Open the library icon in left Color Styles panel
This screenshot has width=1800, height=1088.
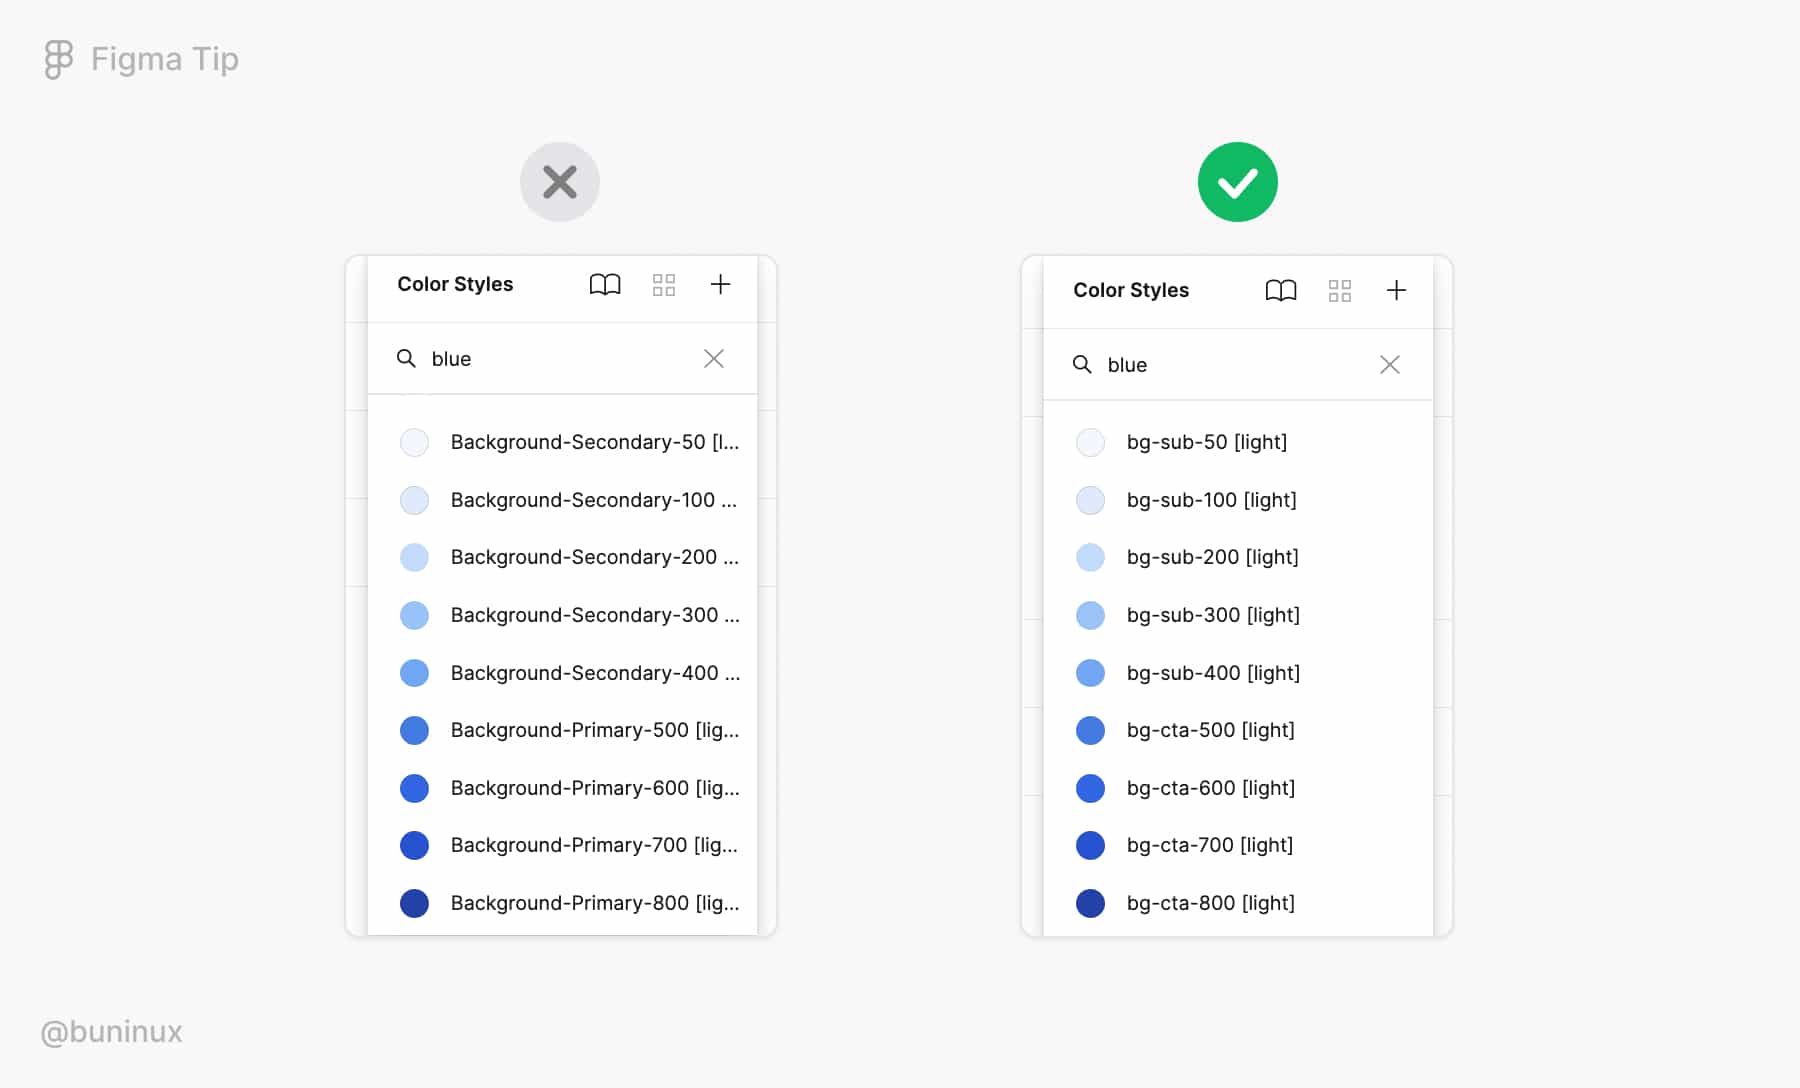(604, 285)
